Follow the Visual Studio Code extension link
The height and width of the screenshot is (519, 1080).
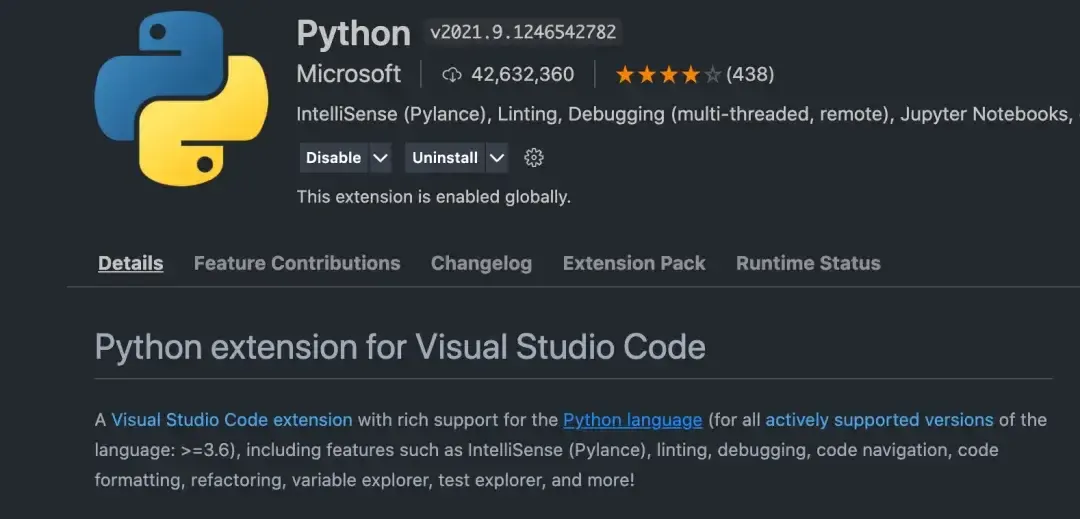pyautogui.click(x=232, y=420)
